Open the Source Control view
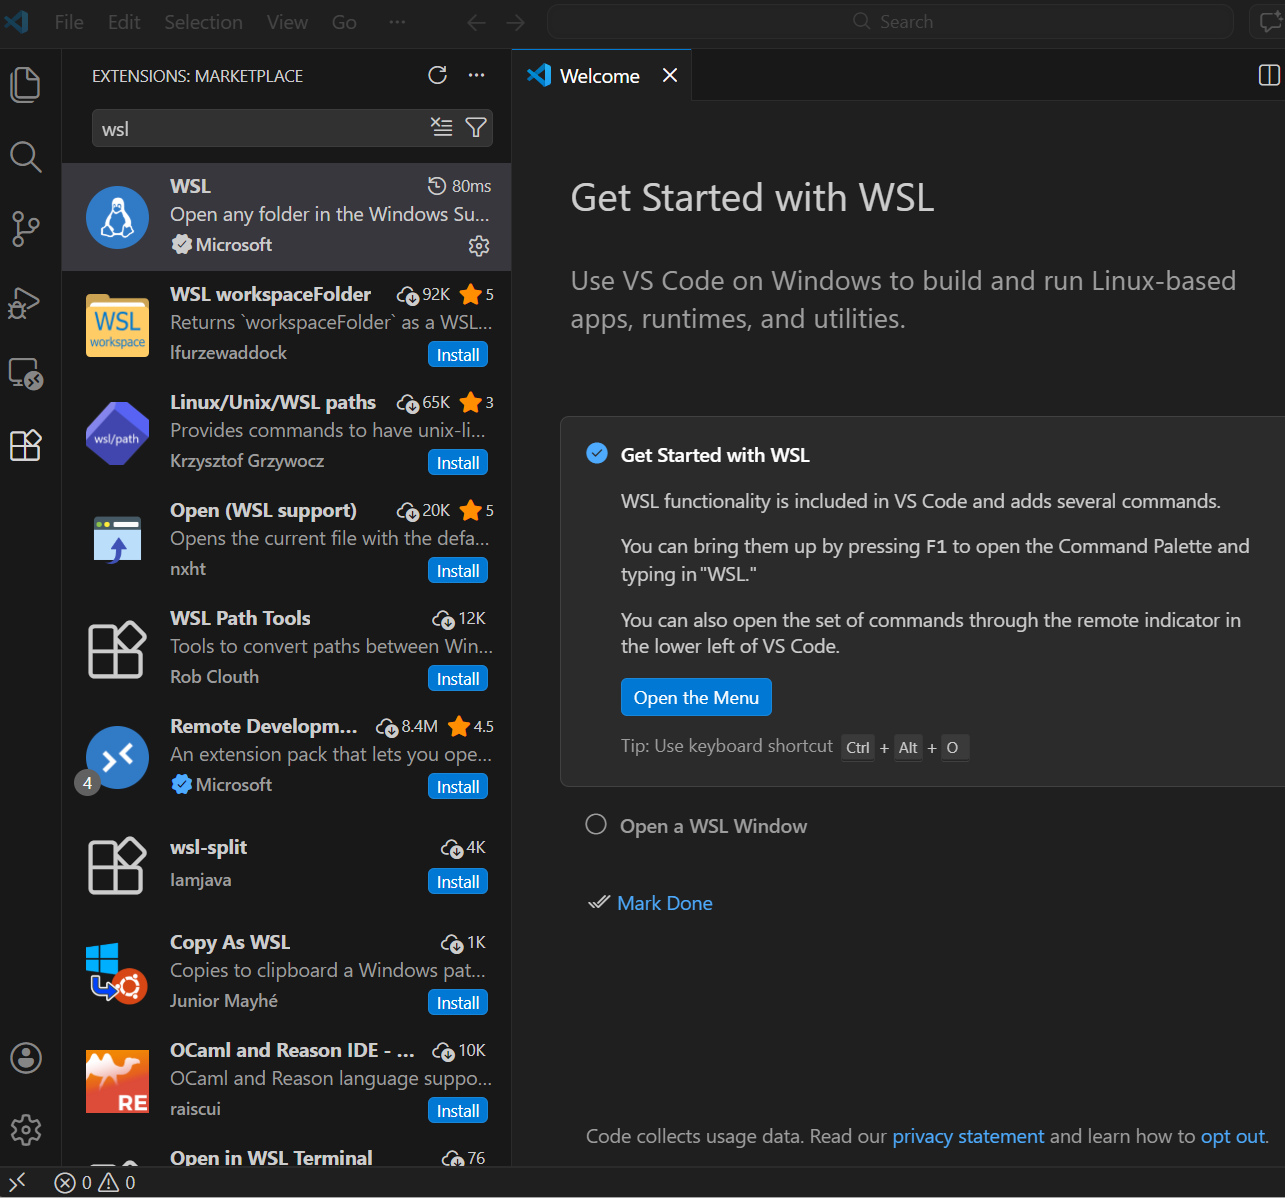 (25, 229)
